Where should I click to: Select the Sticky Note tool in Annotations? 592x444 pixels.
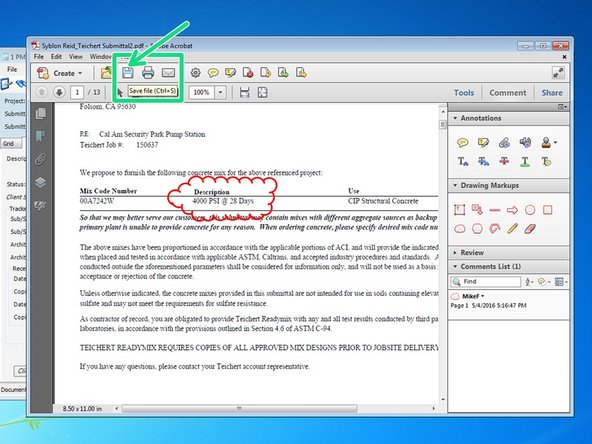[x=463, y=142]
